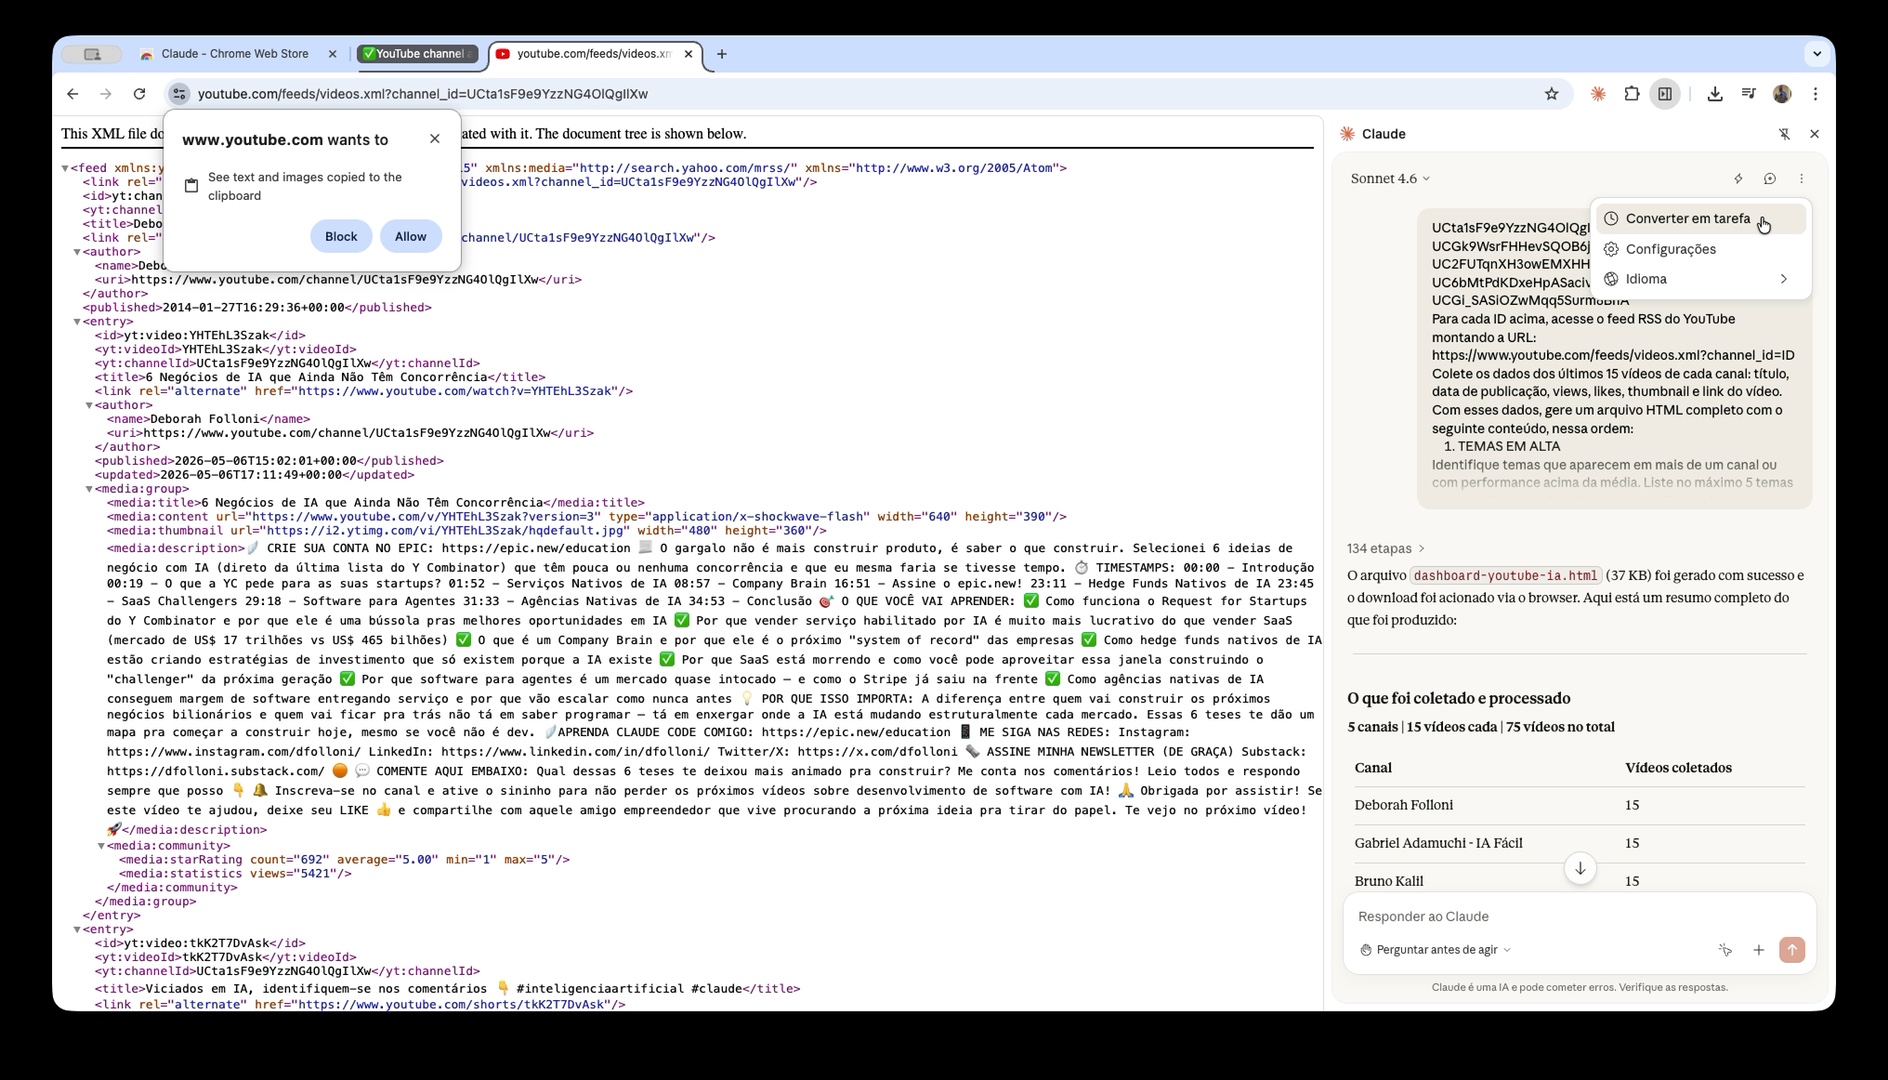Viewport: 1888px width, 1080px height.
Task: Open the media controls toolbar icon
Action: [1748, 94]
